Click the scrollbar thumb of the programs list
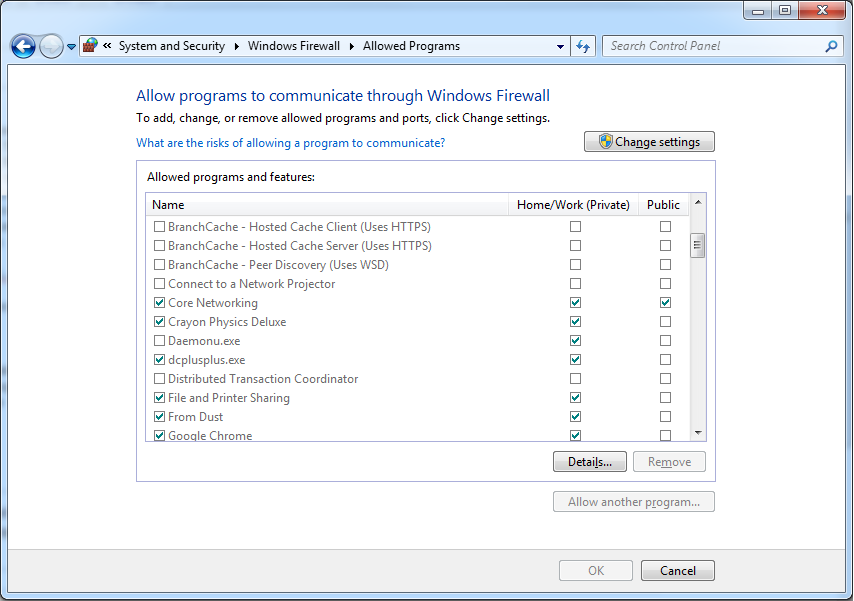The image size is (854, 601). click(x=698, y=246)
